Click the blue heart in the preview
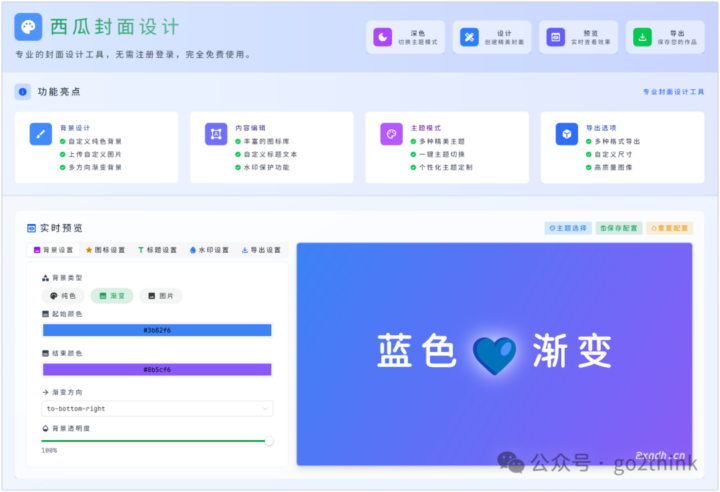 coord(495,356)
